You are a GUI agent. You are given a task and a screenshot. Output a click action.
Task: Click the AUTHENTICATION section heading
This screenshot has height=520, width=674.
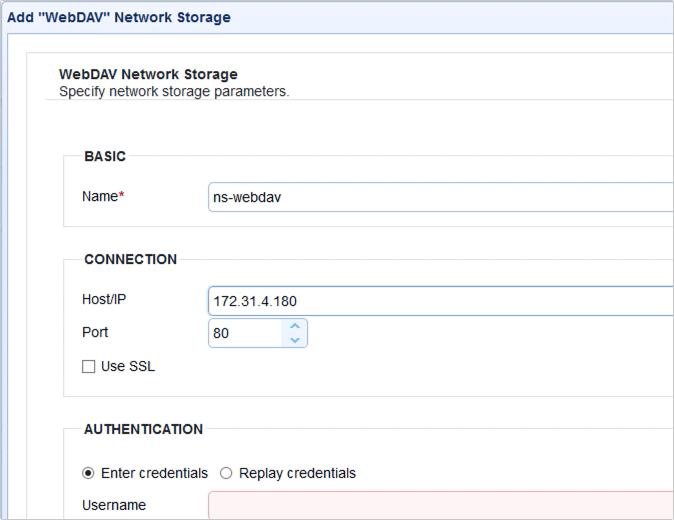coord(143,429)
